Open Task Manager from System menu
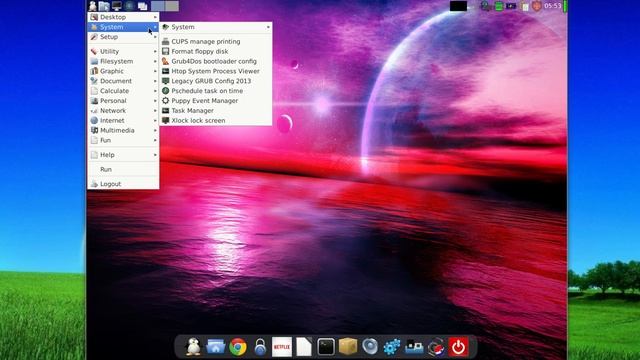640x360 pixels. coord(216,111)
